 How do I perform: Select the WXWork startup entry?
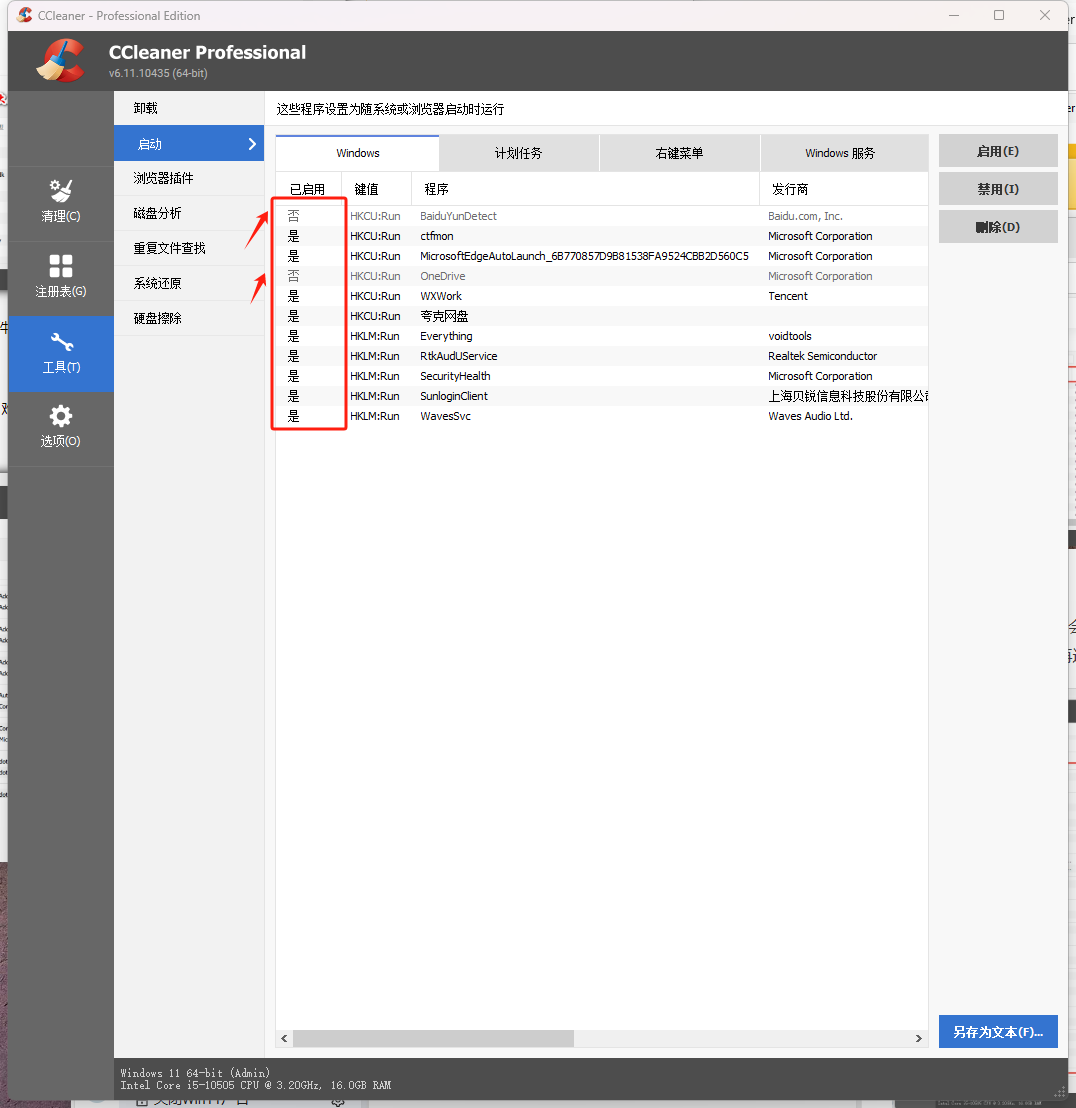[602, 296]
